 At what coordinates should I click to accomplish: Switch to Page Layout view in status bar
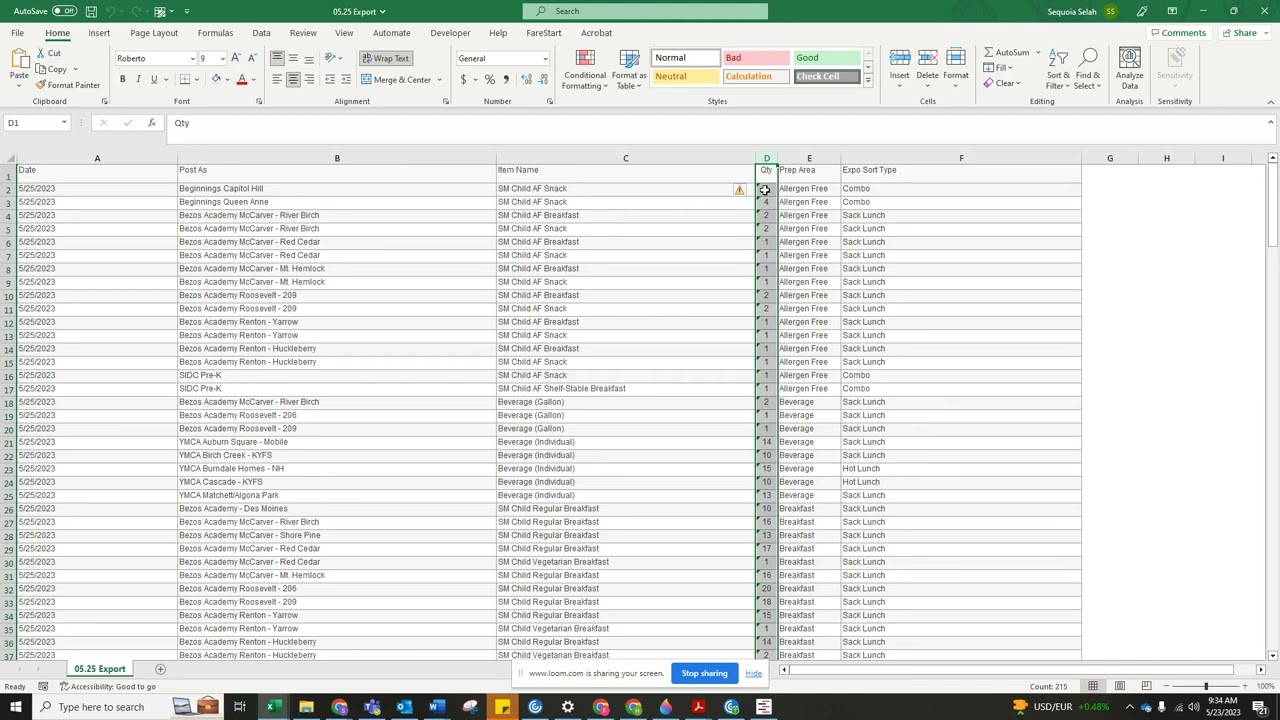point(1120,686)
